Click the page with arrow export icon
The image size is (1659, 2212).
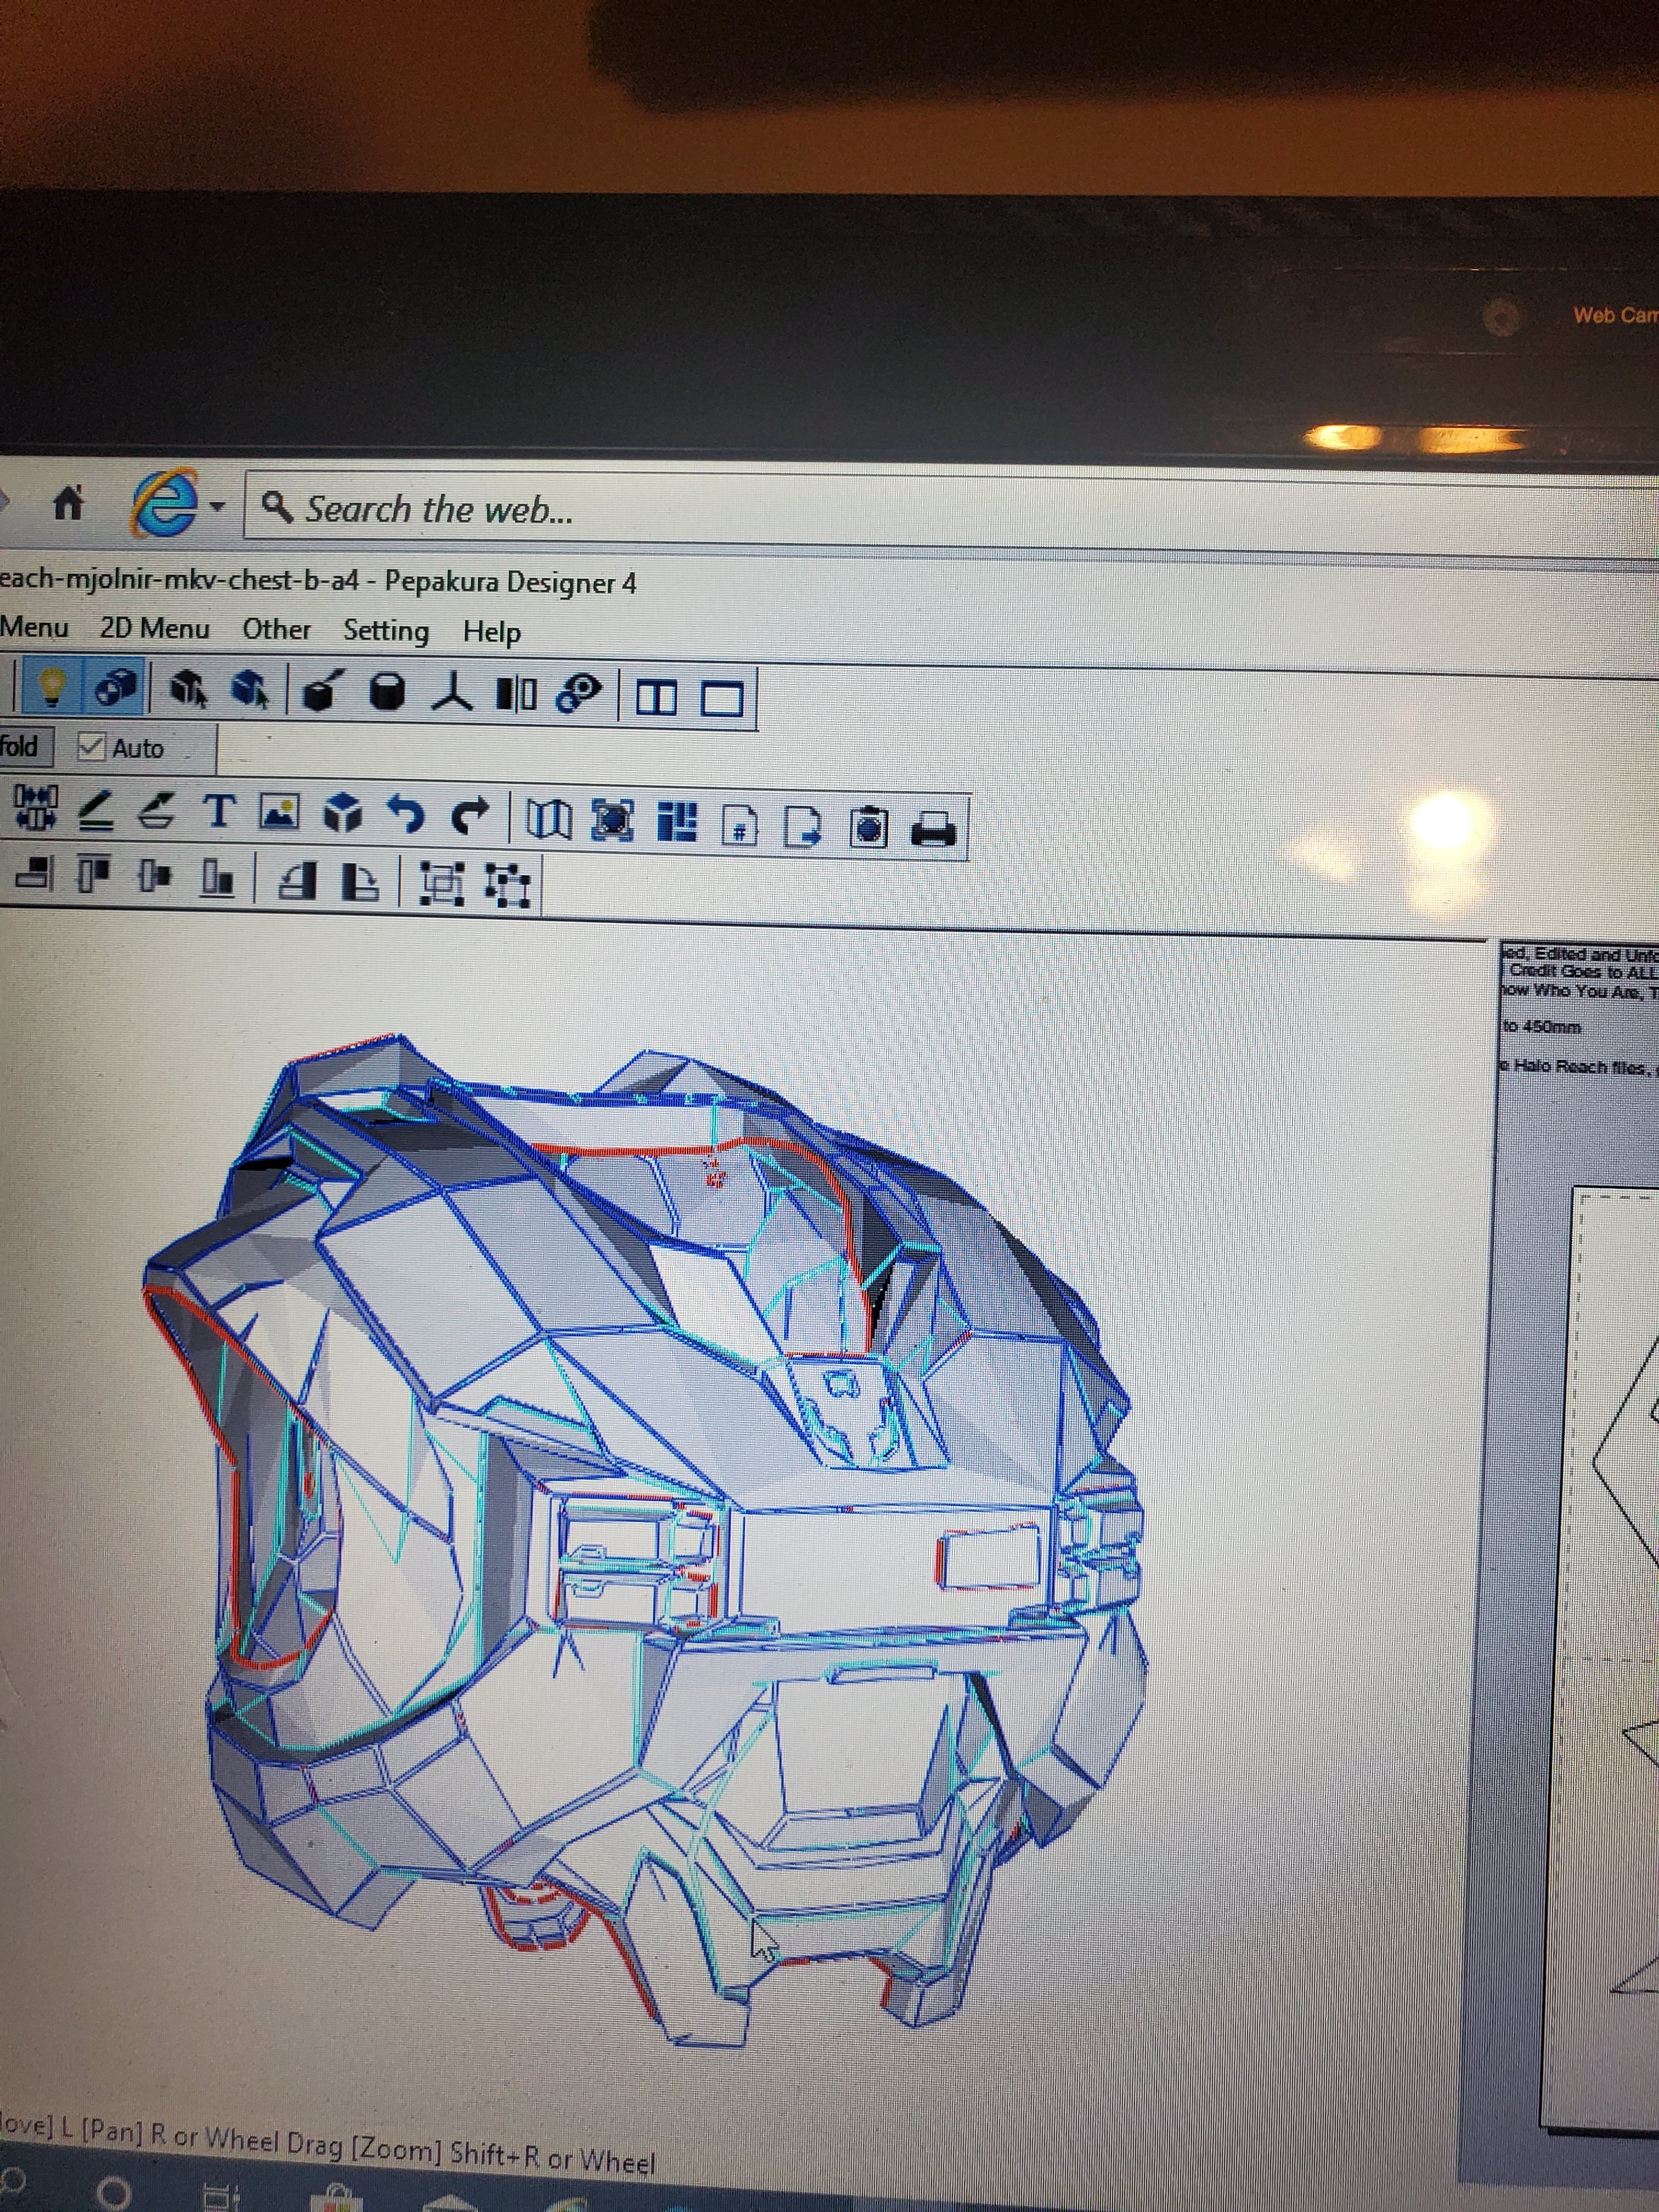pos(802,827)
